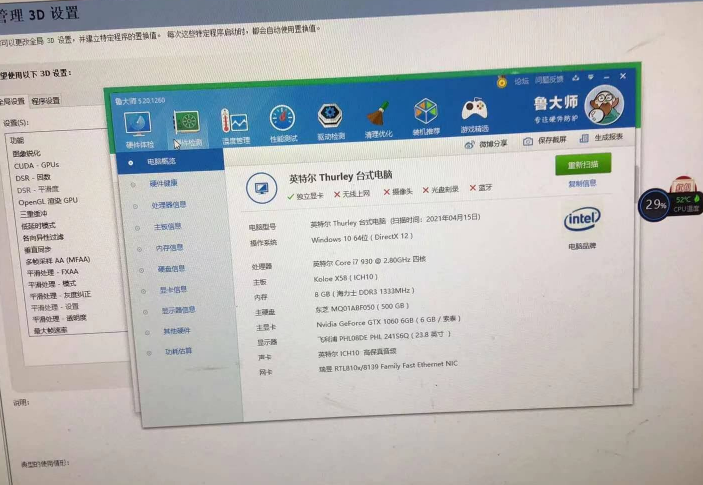This screenshot has height=485, width=703.
Task: Click the 无线上网 status item
Action: point(352,194)
